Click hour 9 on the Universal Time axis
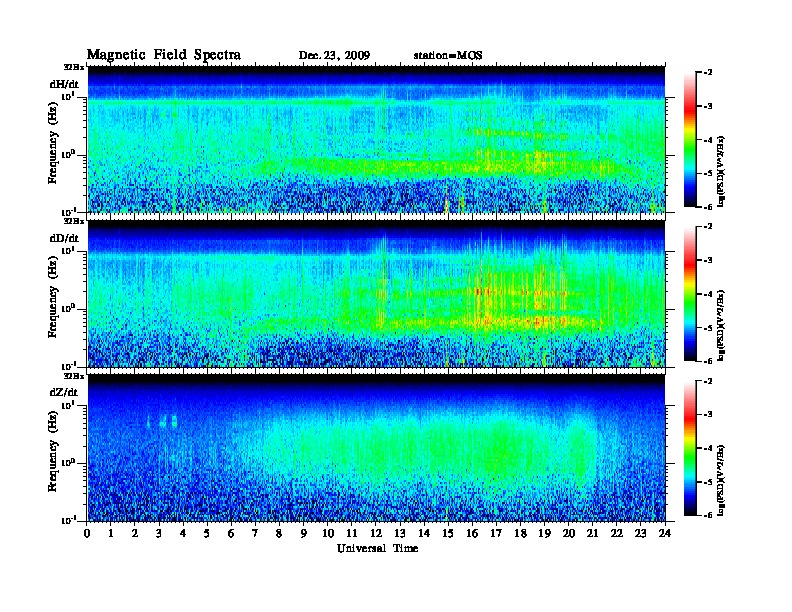 click(304, 533)
